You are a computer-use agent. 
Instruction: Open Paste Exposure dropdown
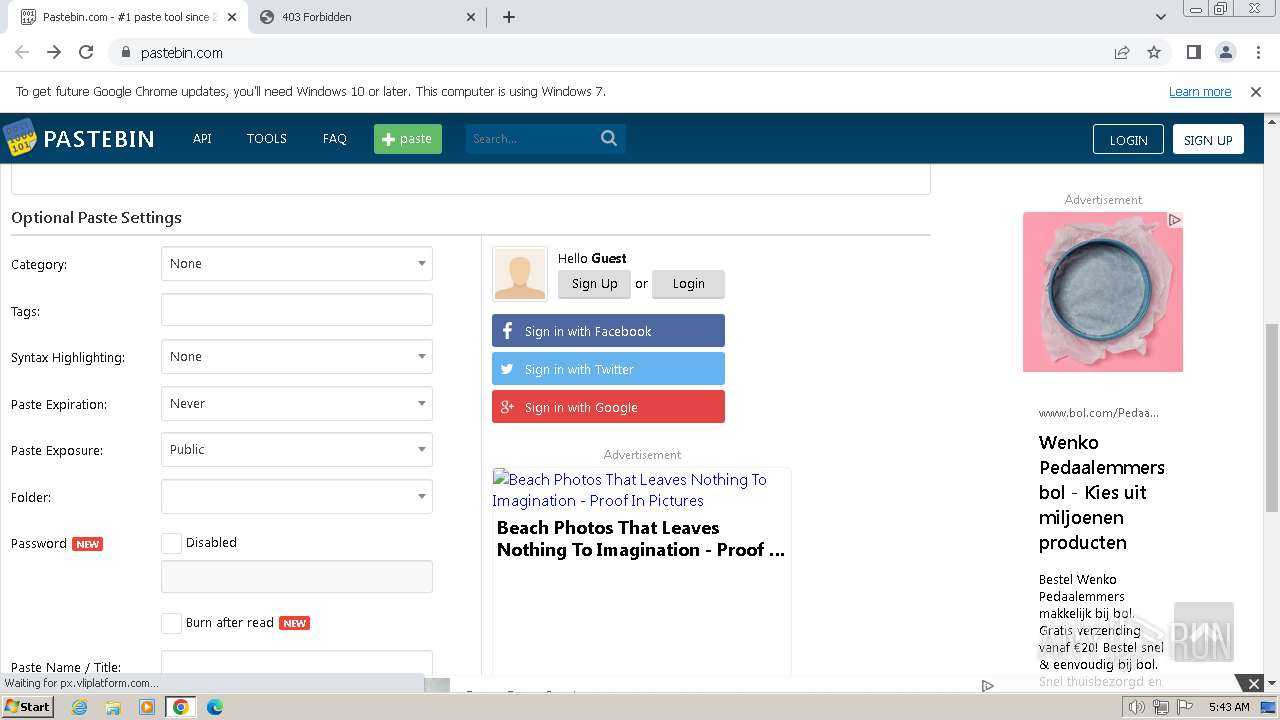pyautogui.click(x=297, y=450)
